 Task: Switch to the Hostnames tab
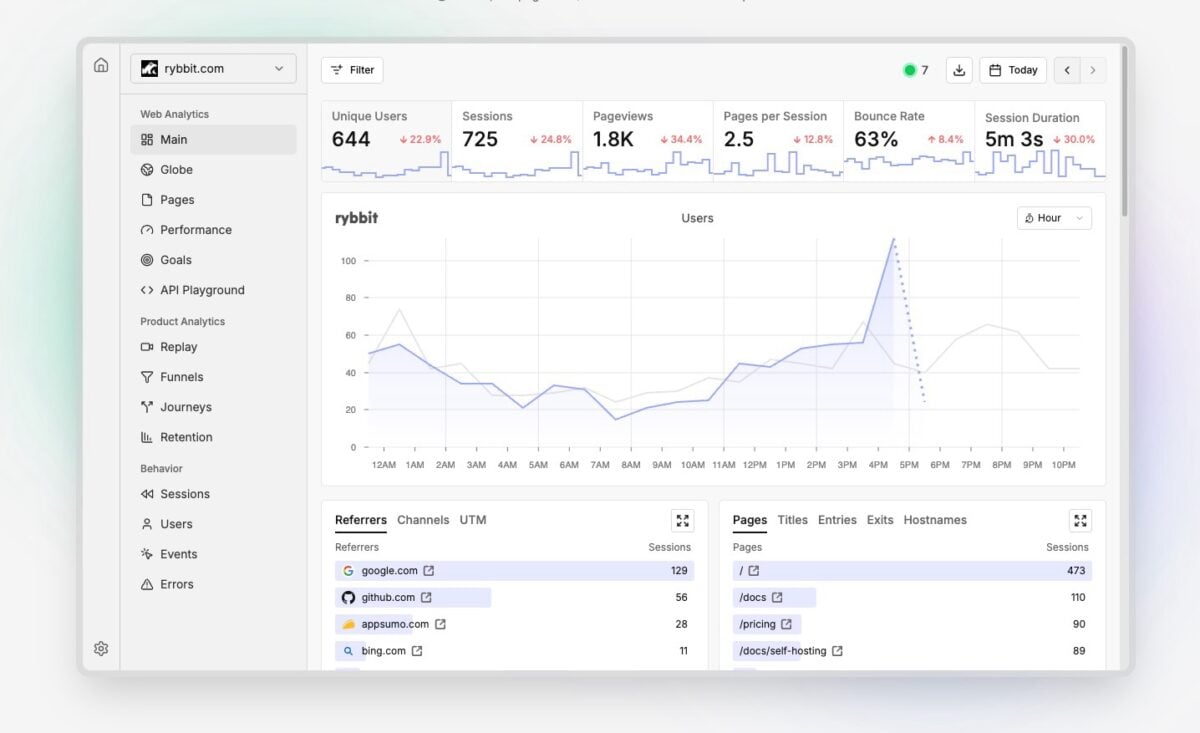[x=933, y=520]
